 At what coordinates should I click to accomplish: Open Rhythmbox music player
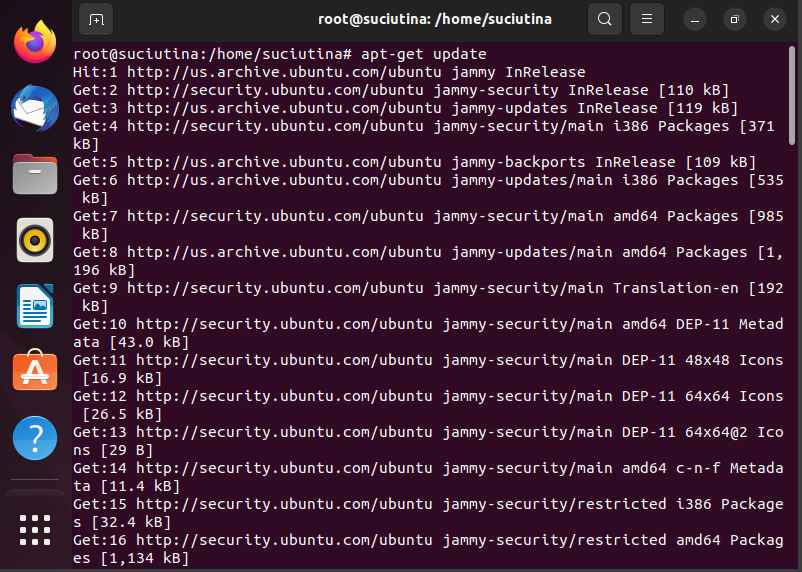tap(35, 240)
